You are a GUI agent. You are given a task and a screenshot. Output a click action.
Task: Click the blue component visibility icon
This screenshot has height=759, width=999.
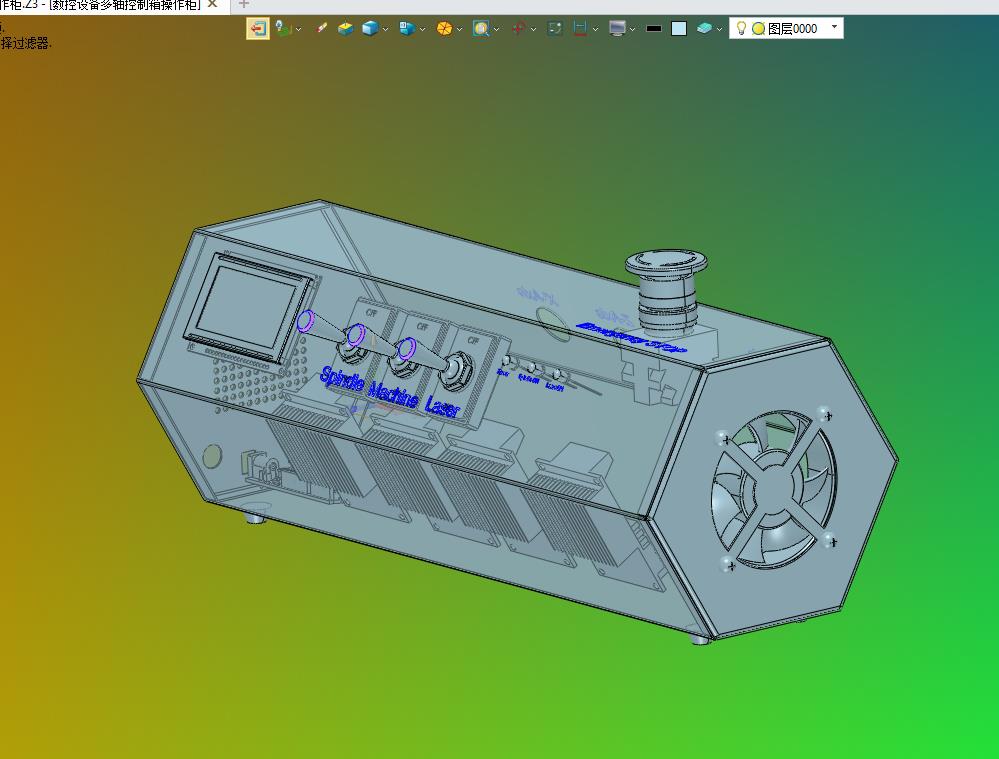[x=406, y=29]
